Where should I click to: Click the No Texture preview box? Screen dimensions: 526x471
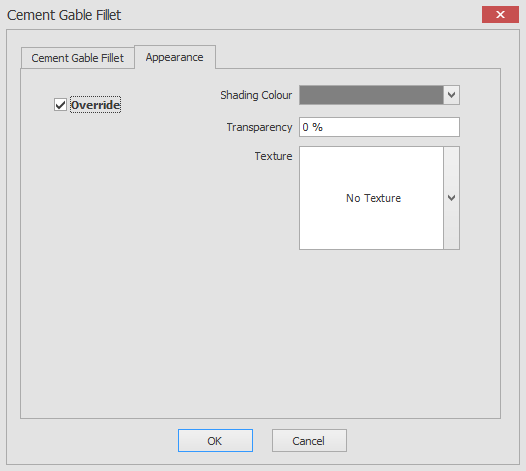[x=371, y=198]
